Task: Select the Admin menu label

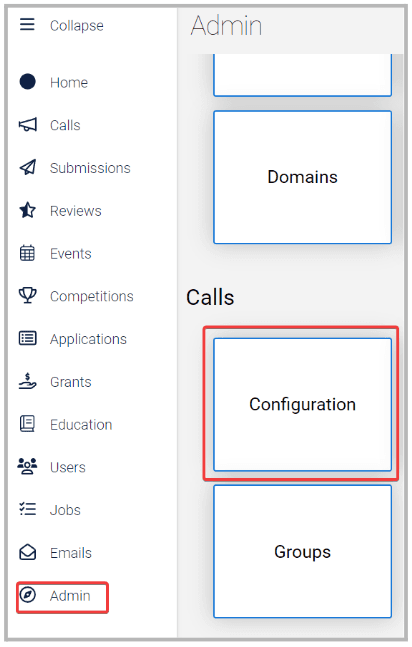Action: [x=70, y=596]
